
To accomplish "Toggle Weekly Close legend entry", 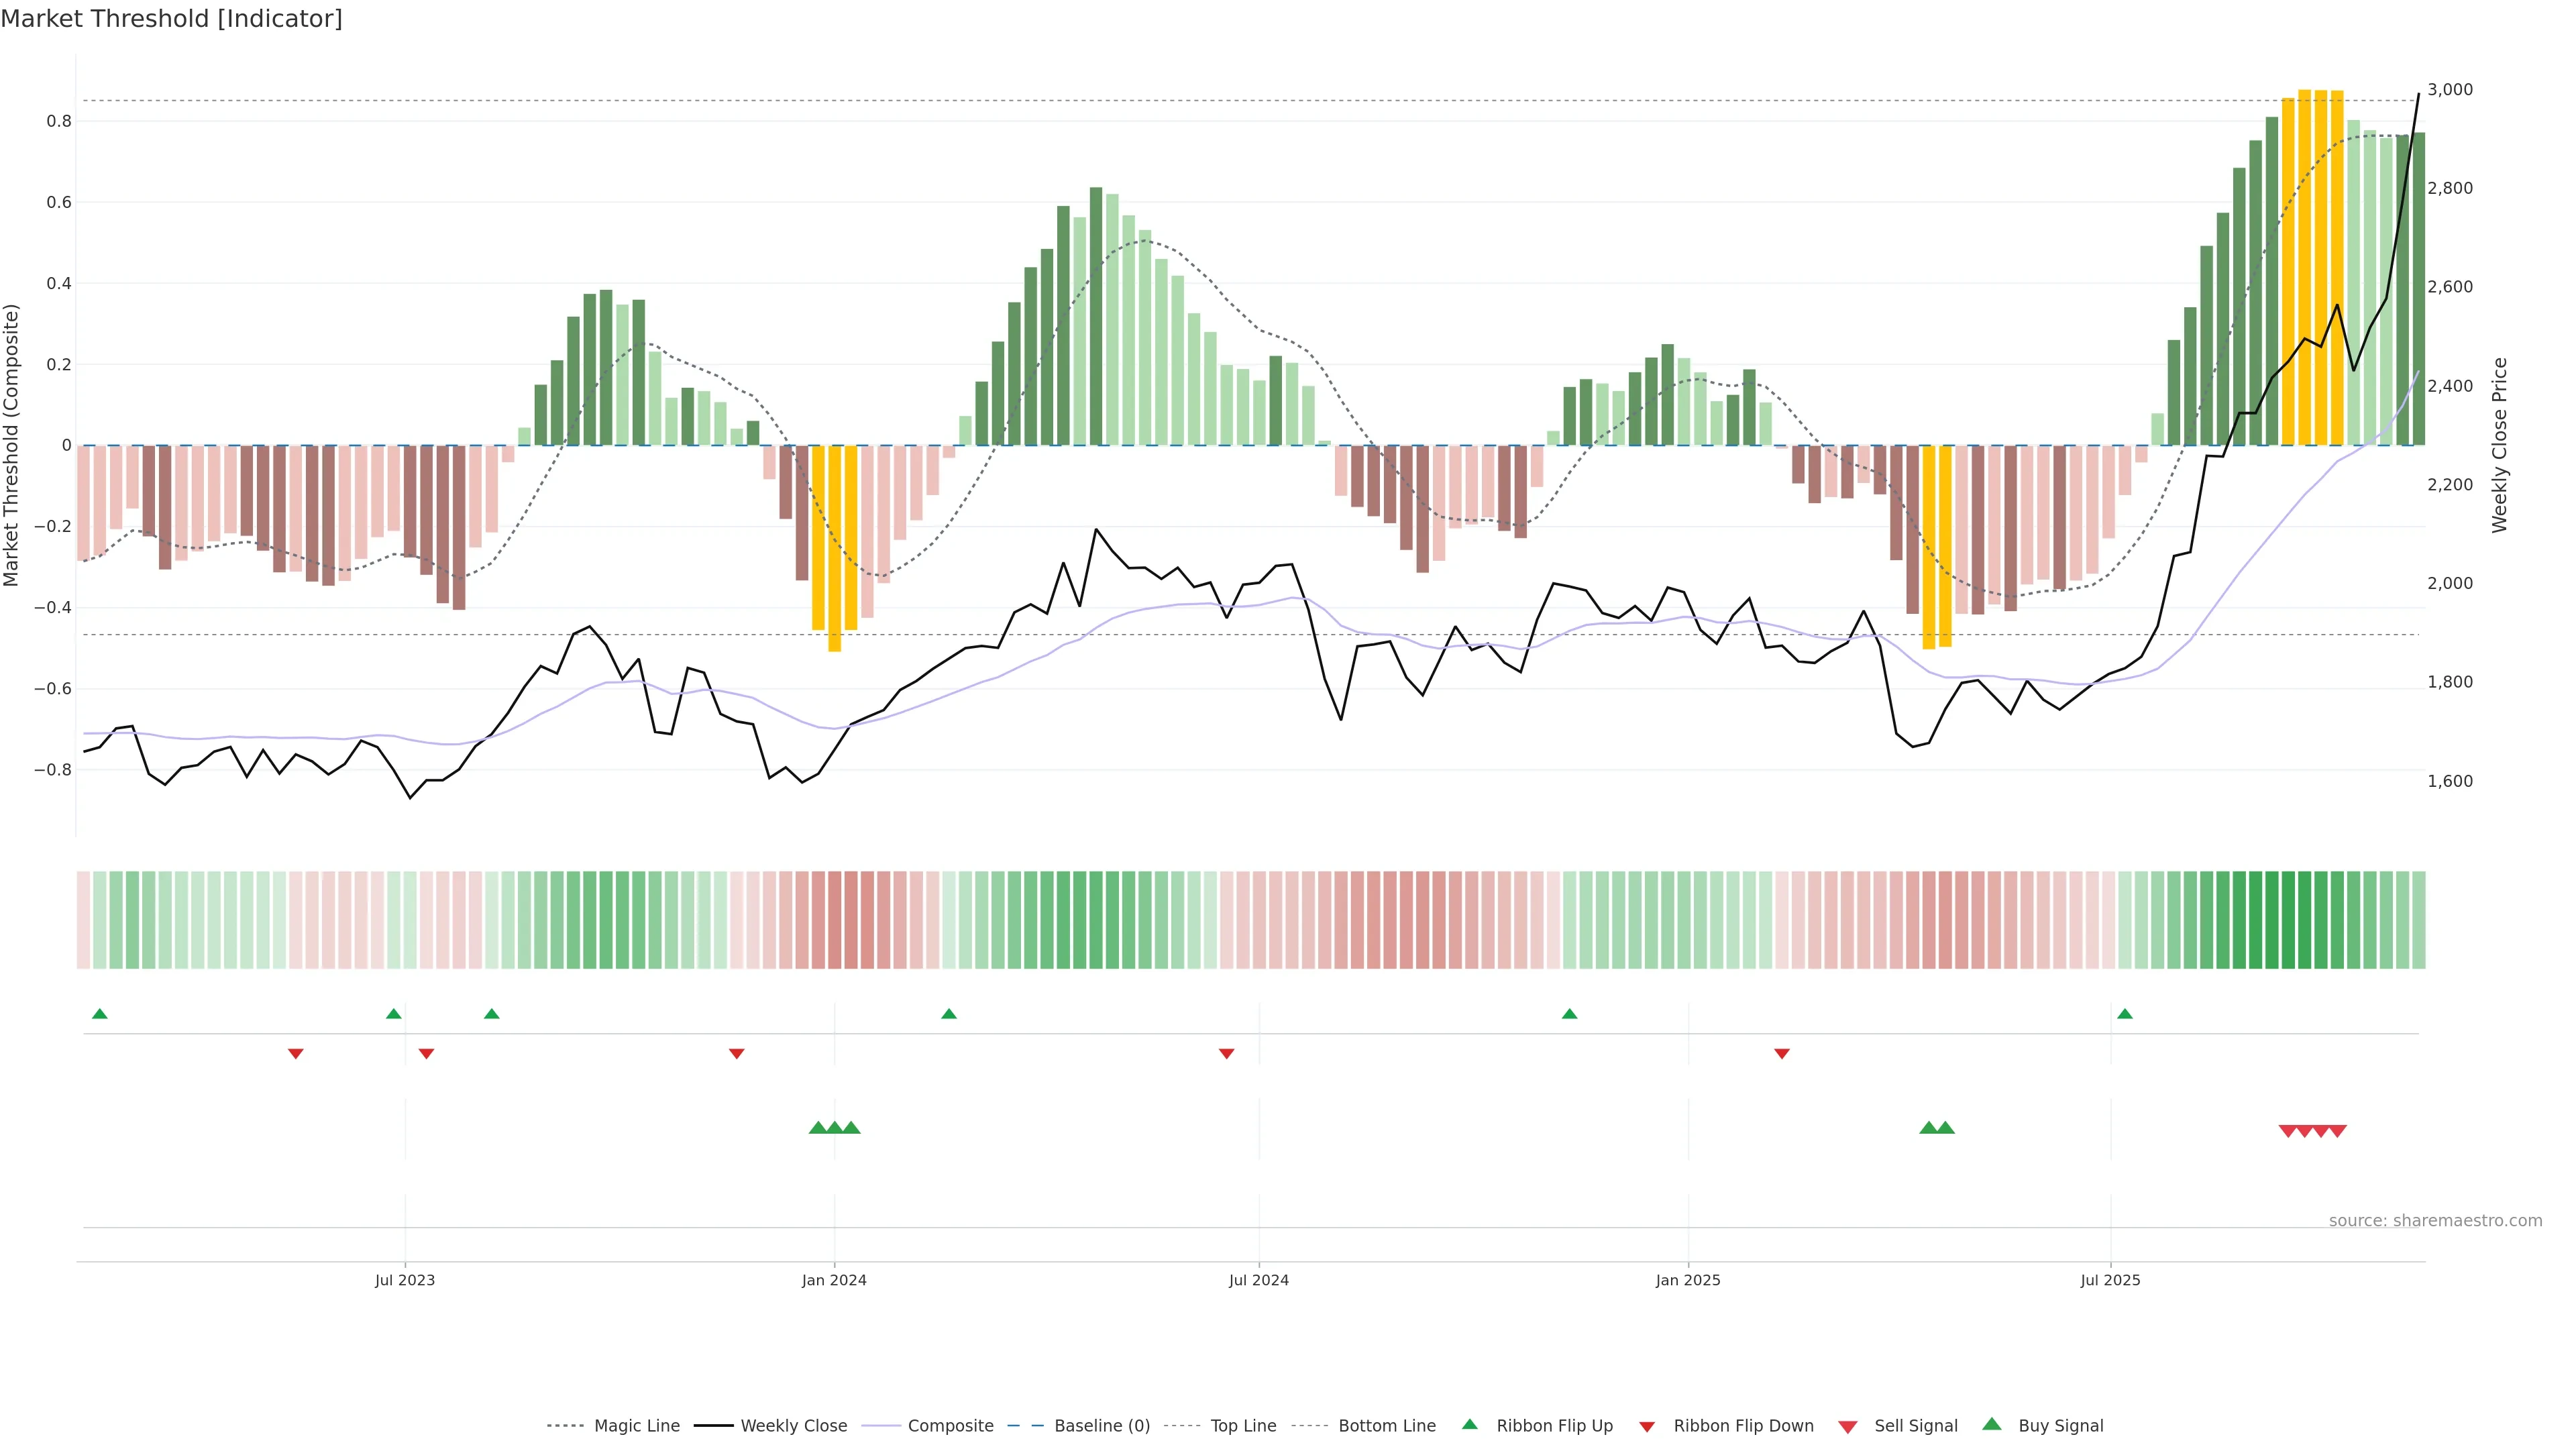I will [x=793, y=1426].
